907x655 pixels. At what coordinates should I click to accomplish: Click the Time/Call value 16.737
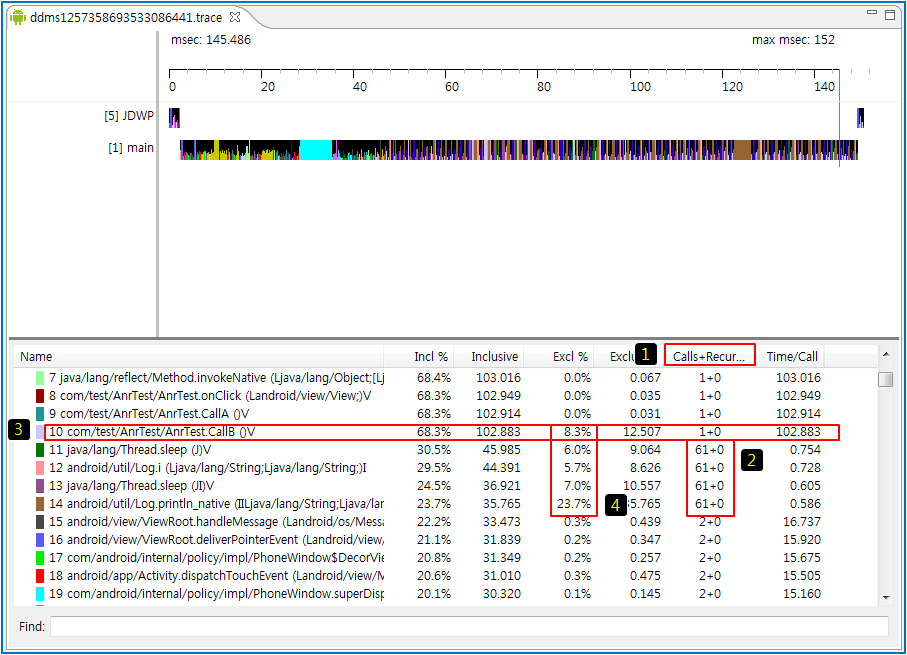pos(802,521)
